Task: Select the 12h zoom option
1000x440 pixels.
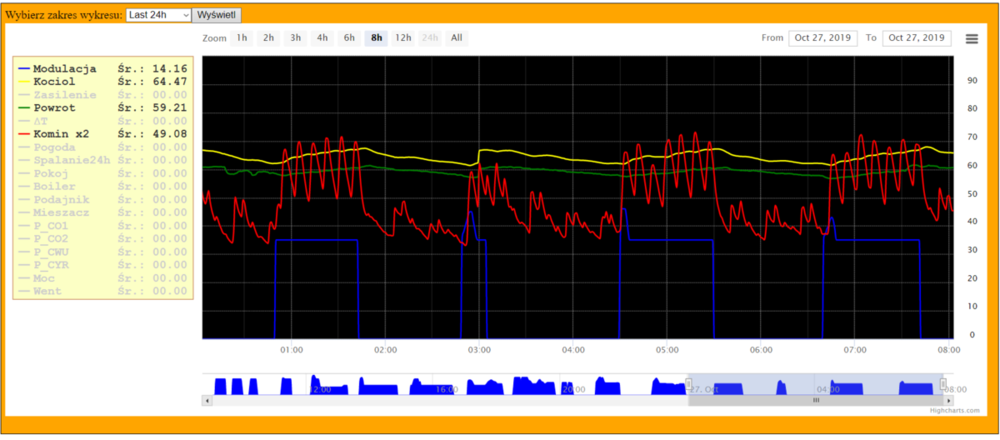Action: (403, 38)
